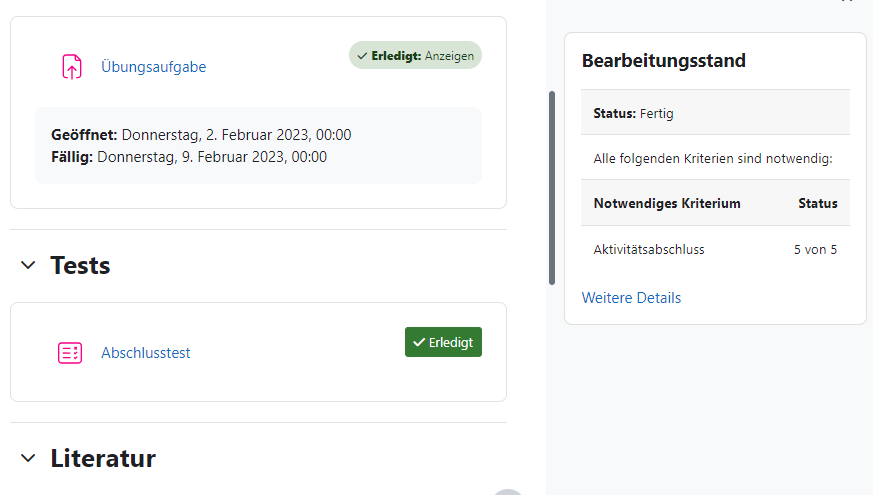Click the Bearbeitungsstand block heading

(x=664, y=60)
